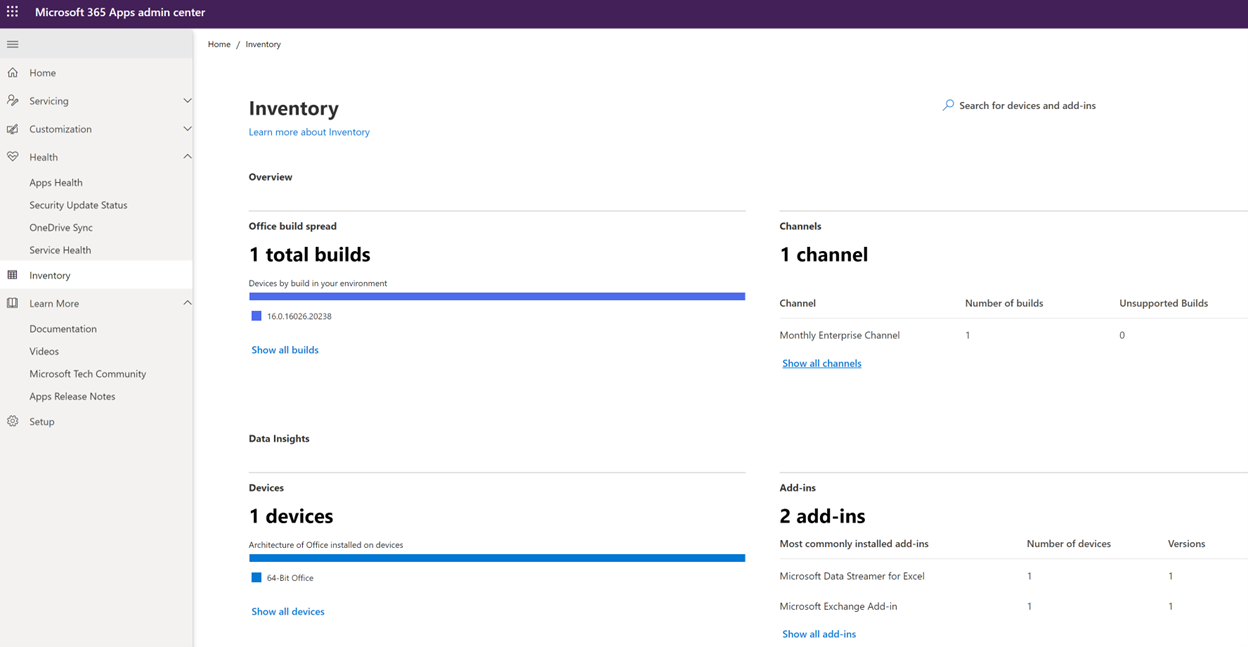
Task: Collapse the navigation with the hamburger toggle
Action: (x=12, y=44)
